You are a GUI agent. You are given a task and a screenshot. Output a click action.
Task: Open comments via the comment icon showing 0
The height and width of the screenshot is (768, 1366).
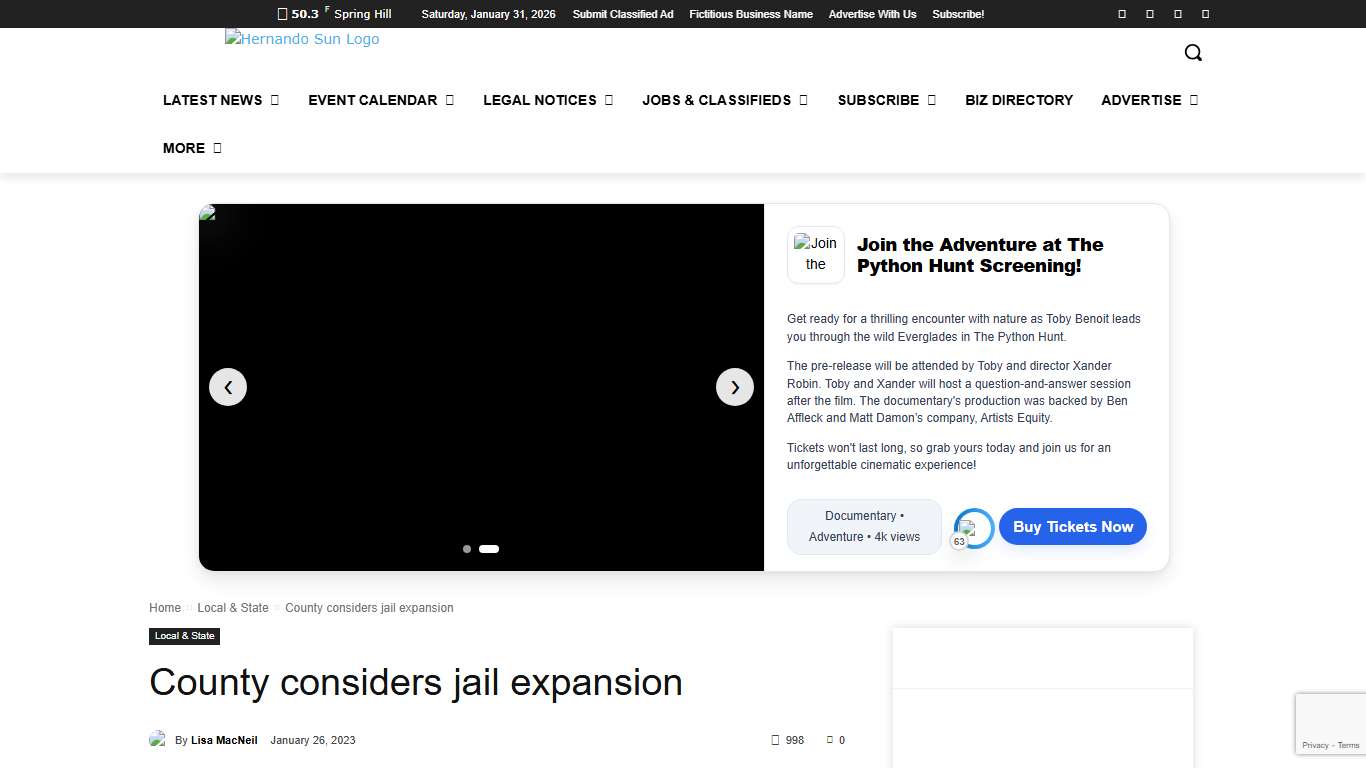829,740
